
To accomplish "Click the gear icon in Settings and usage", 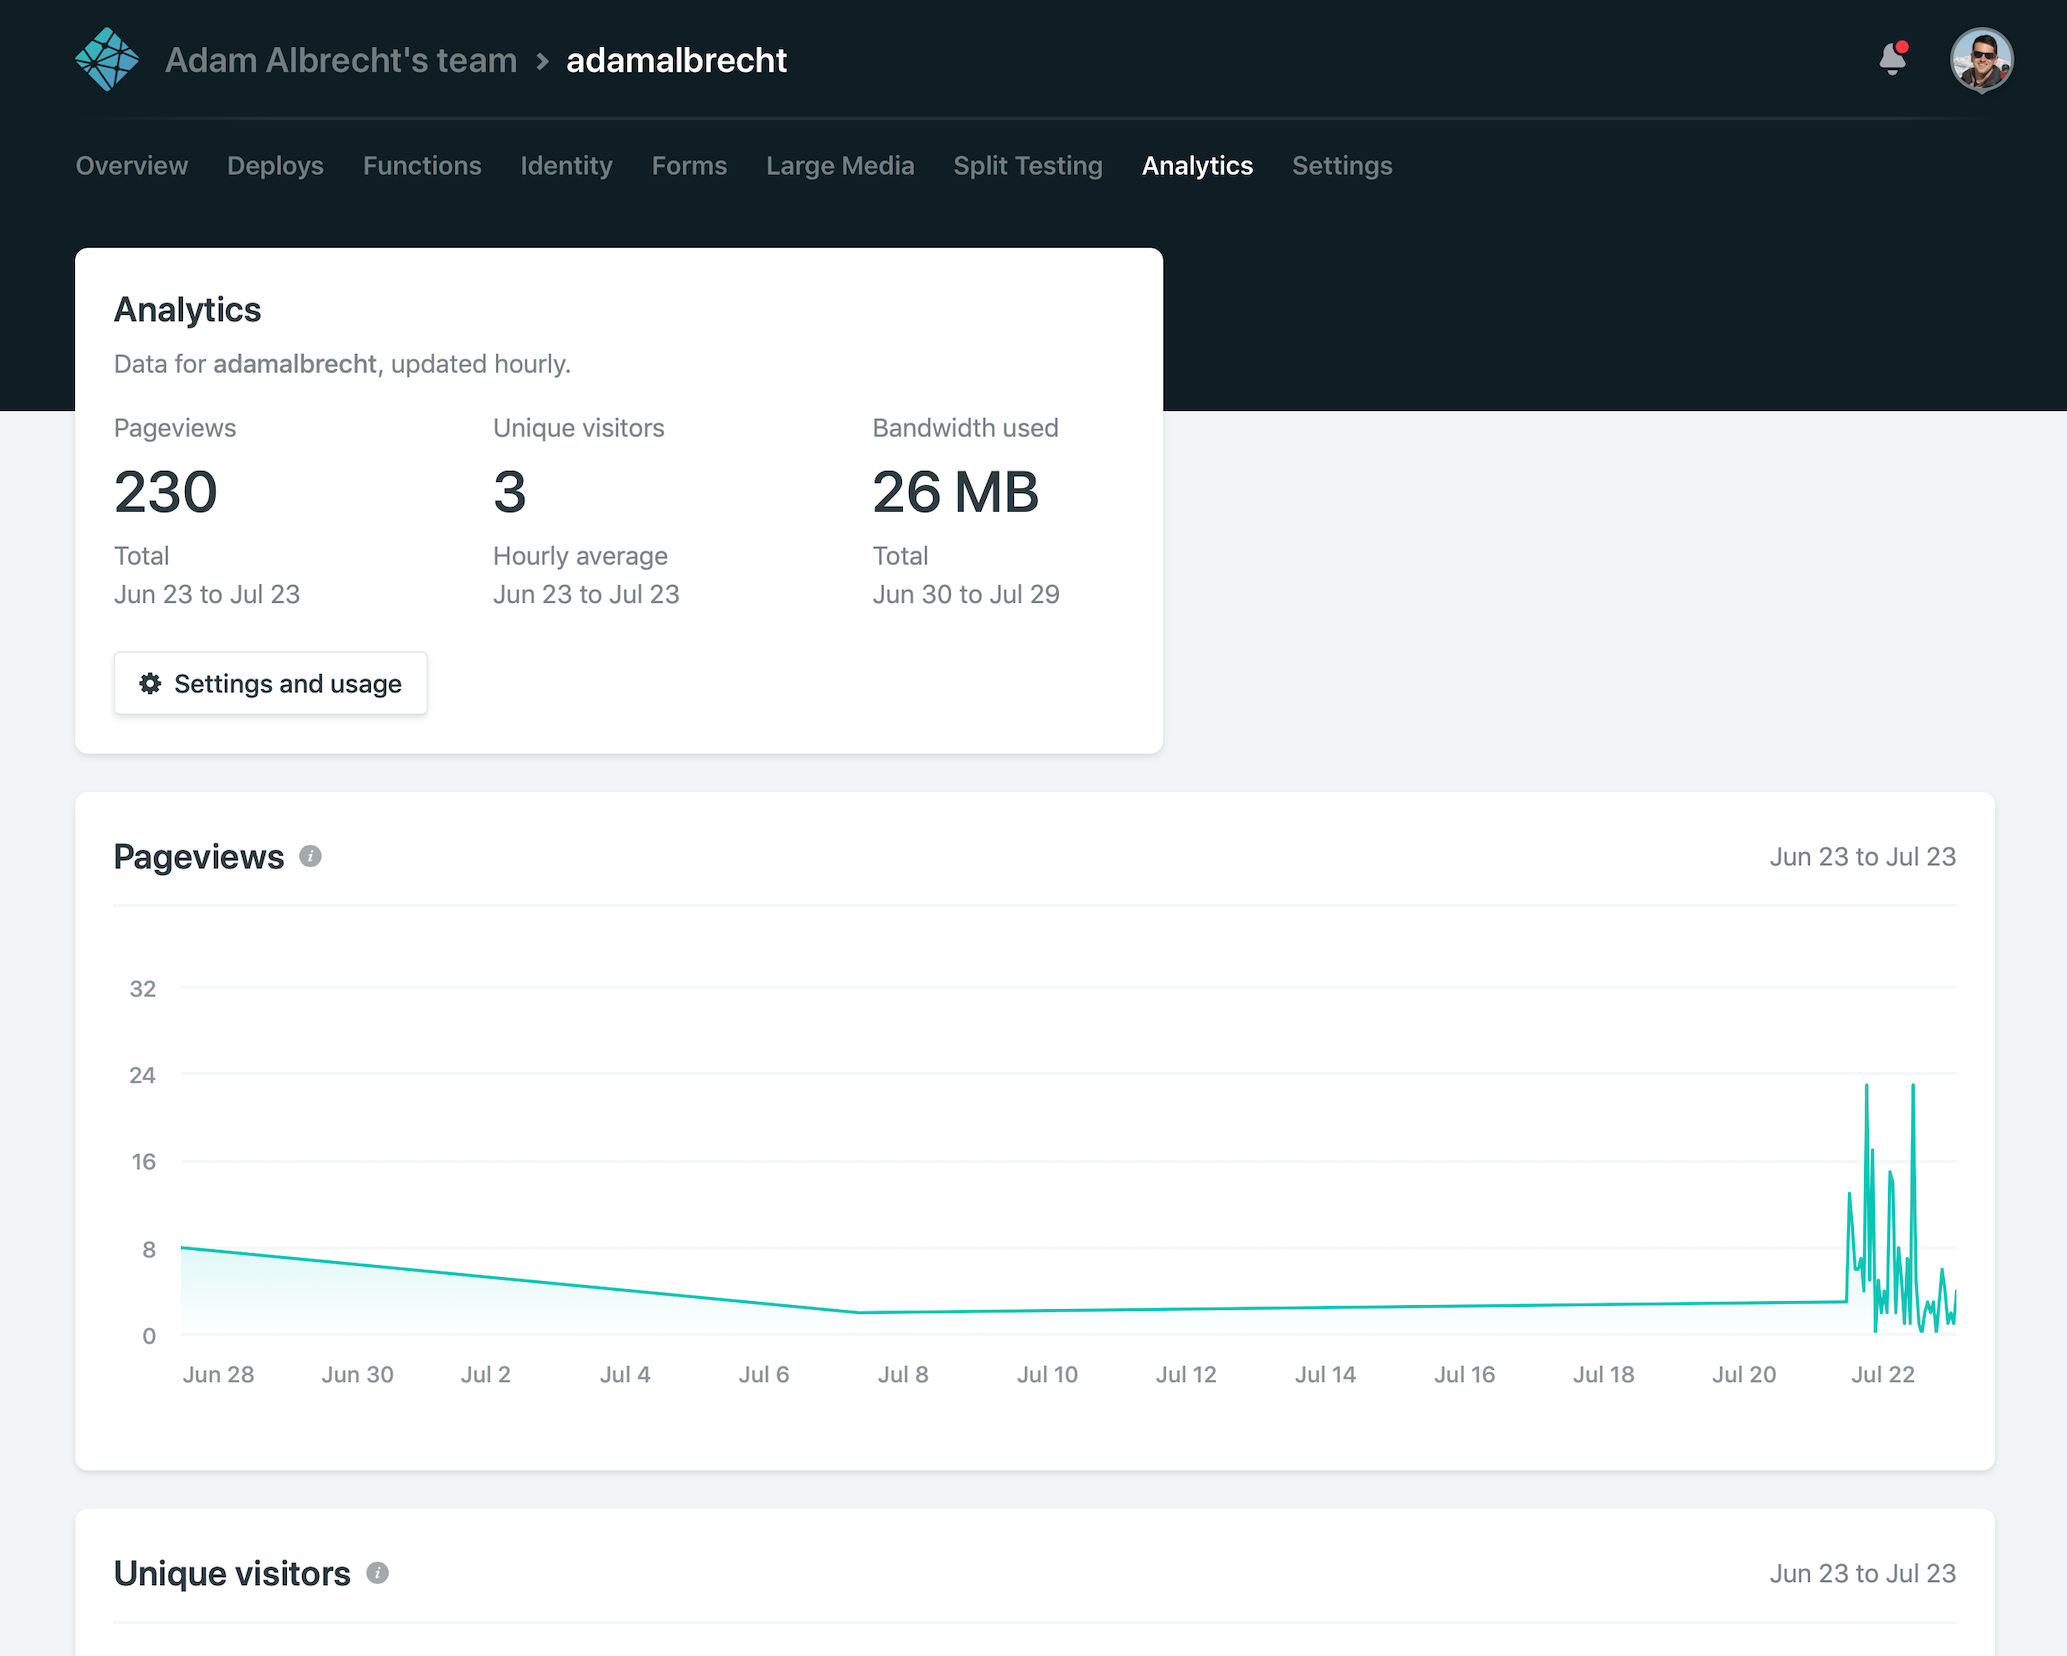I will click(150, 684).
